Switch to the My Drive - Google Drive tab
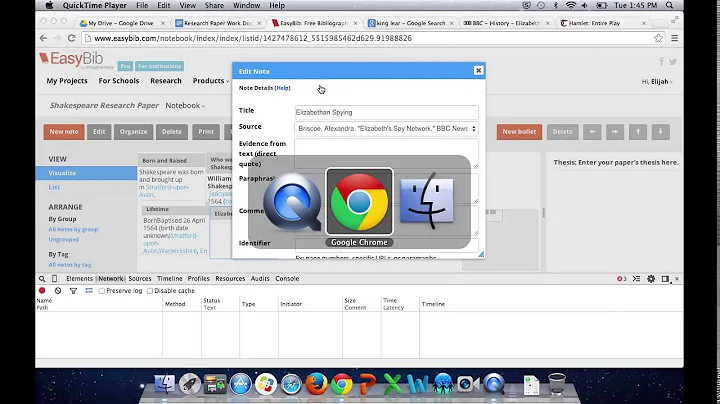Image resolution: width=720 pixels, height=404 pixels. pyautogui.click(x=122, y=23)
